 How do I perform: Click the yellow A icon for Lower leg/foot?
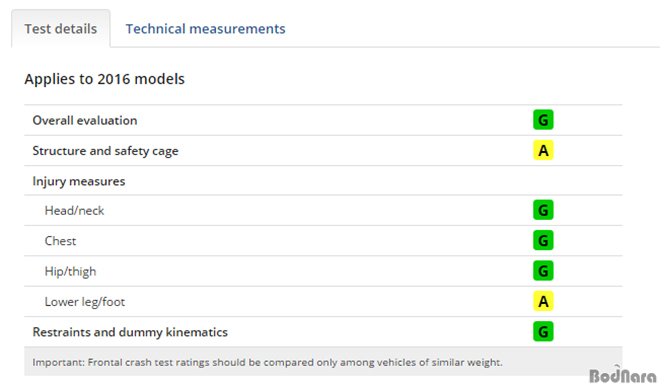coord(543,301)
